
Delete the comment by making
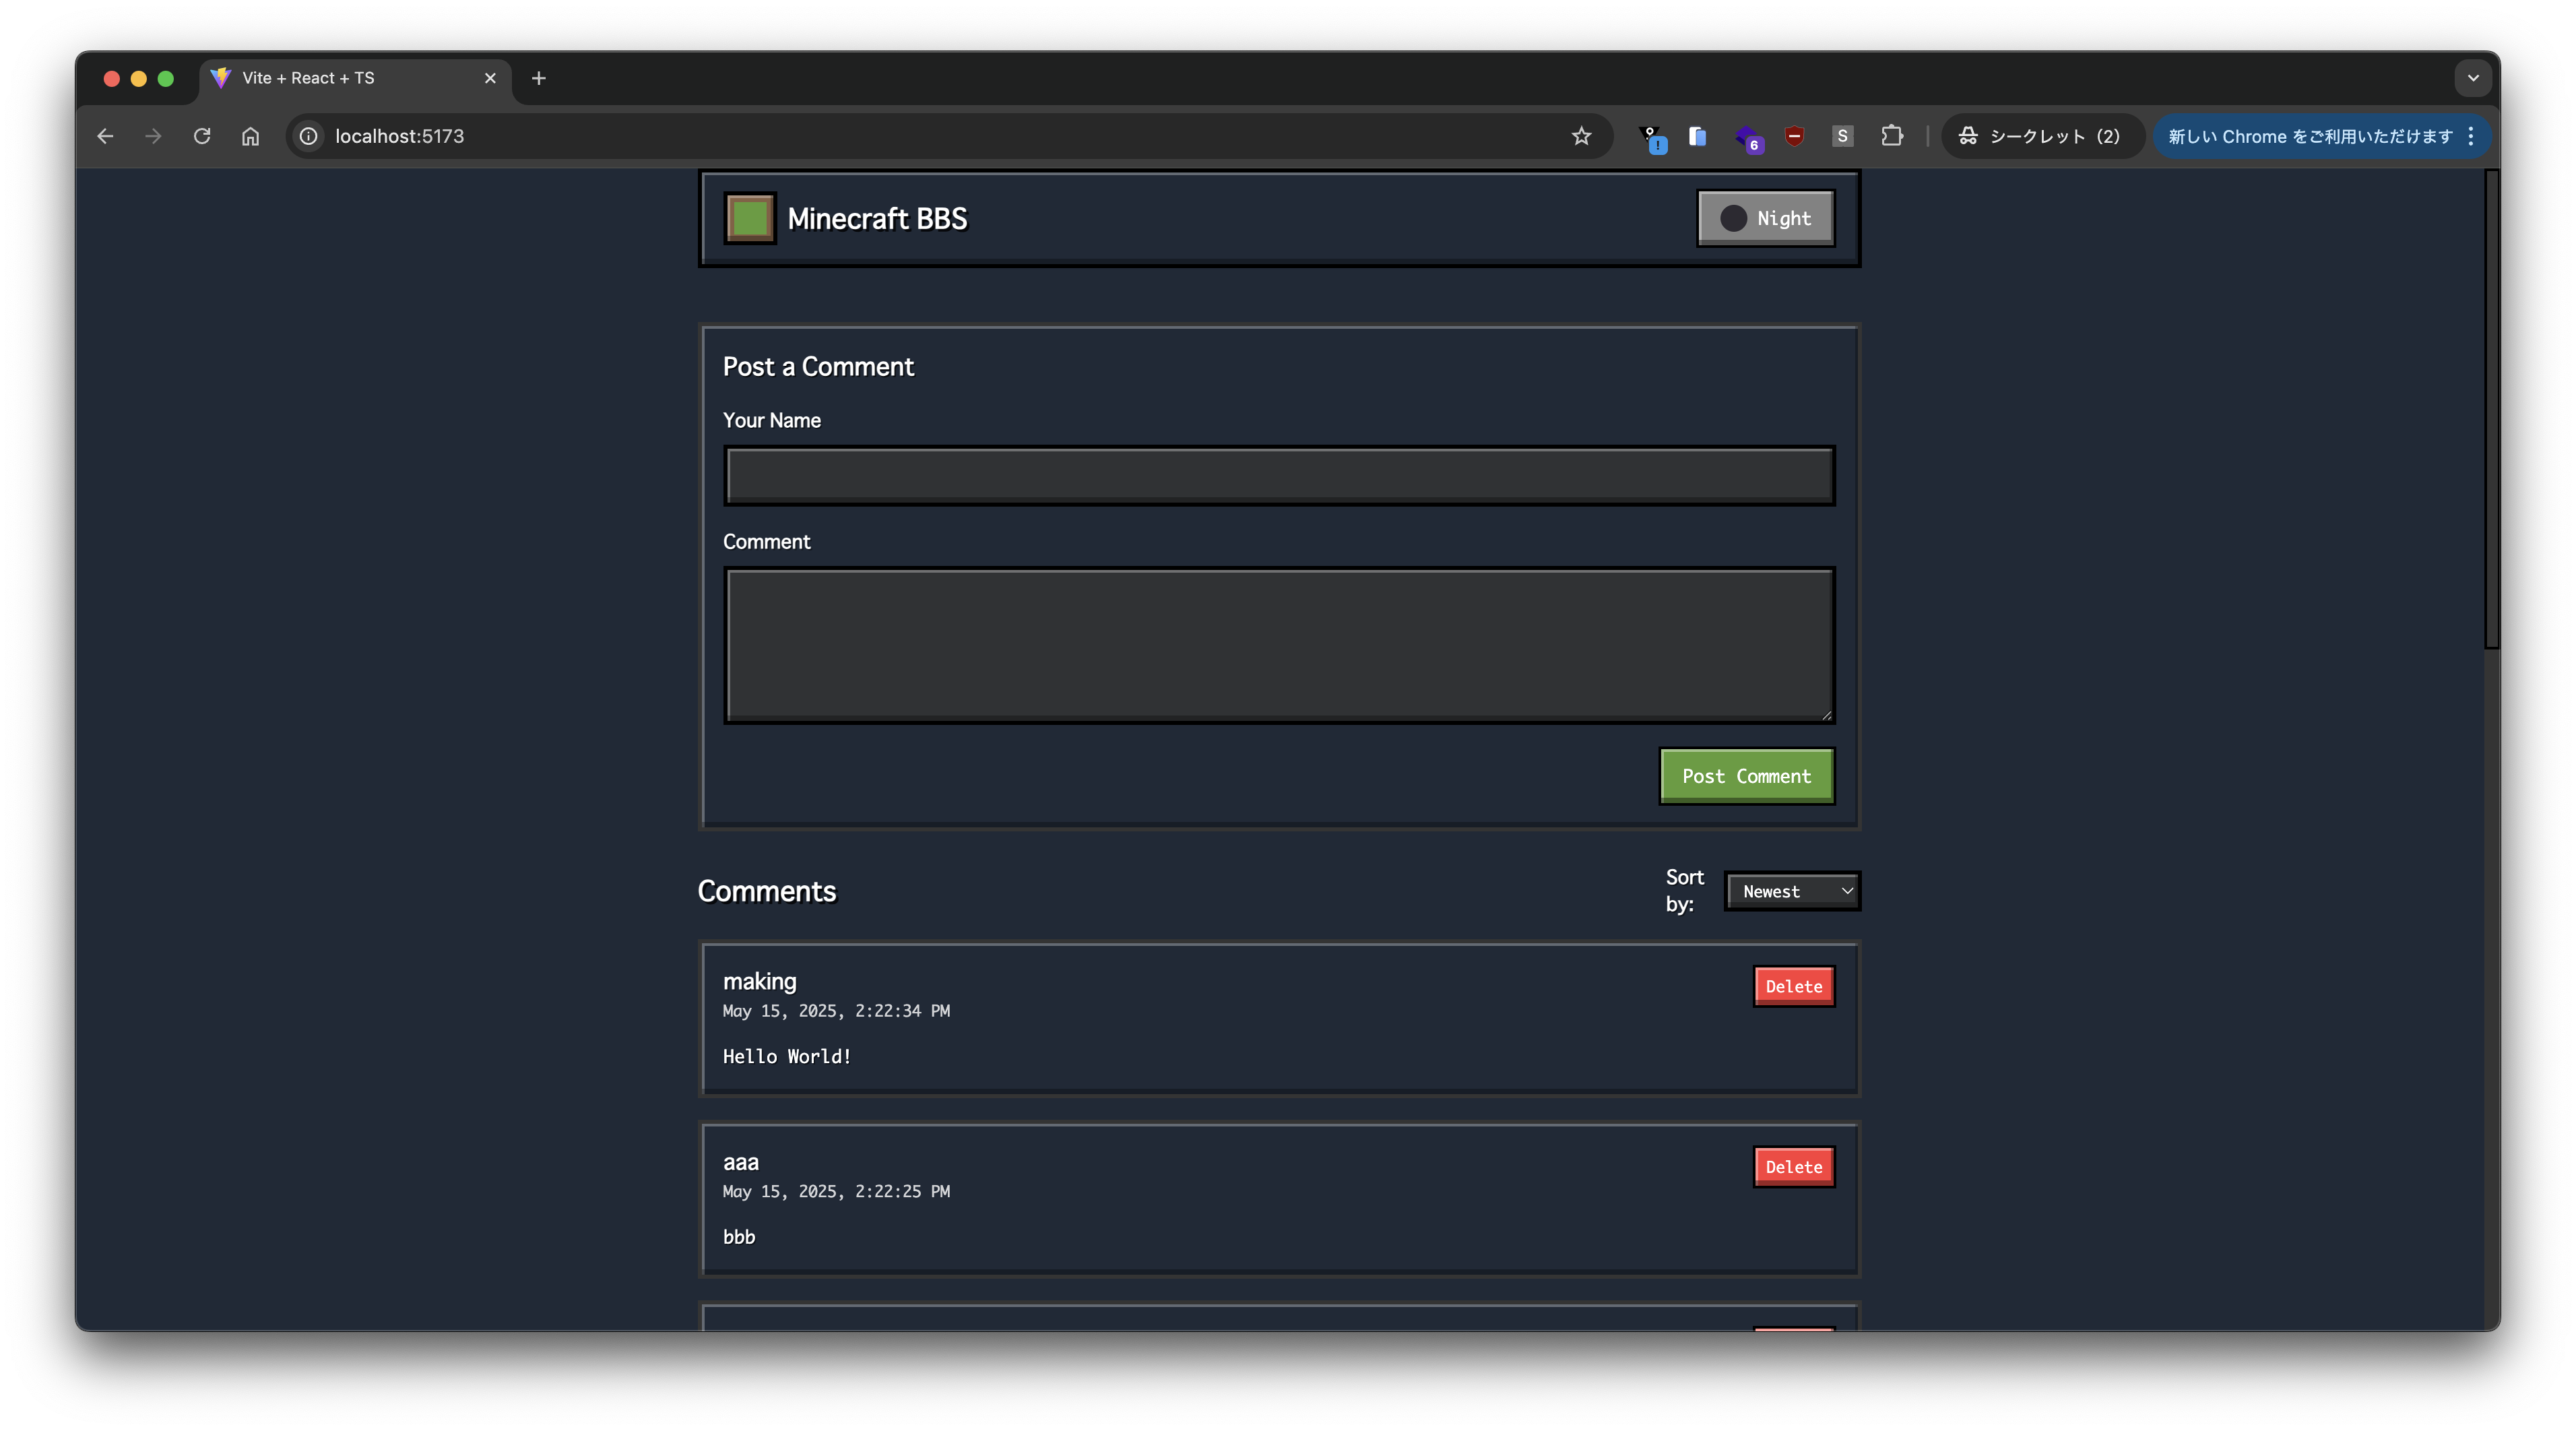pos(1793,986)
